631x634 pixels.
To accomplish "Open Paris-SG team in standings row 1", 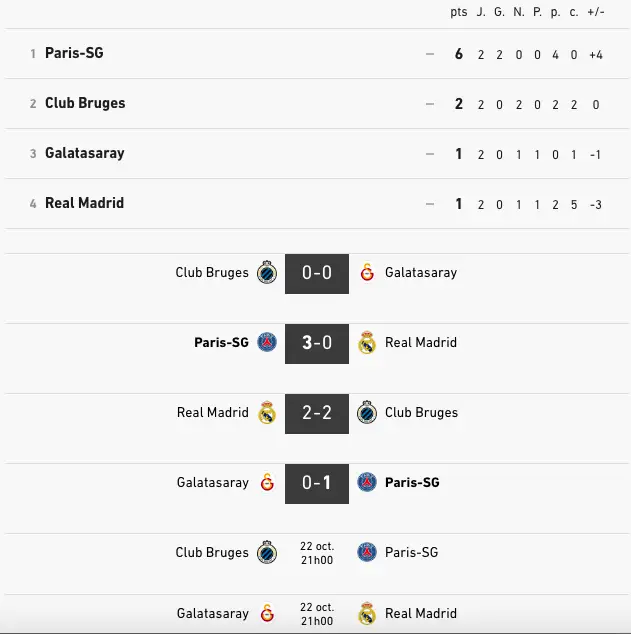I will pos(74,53).
